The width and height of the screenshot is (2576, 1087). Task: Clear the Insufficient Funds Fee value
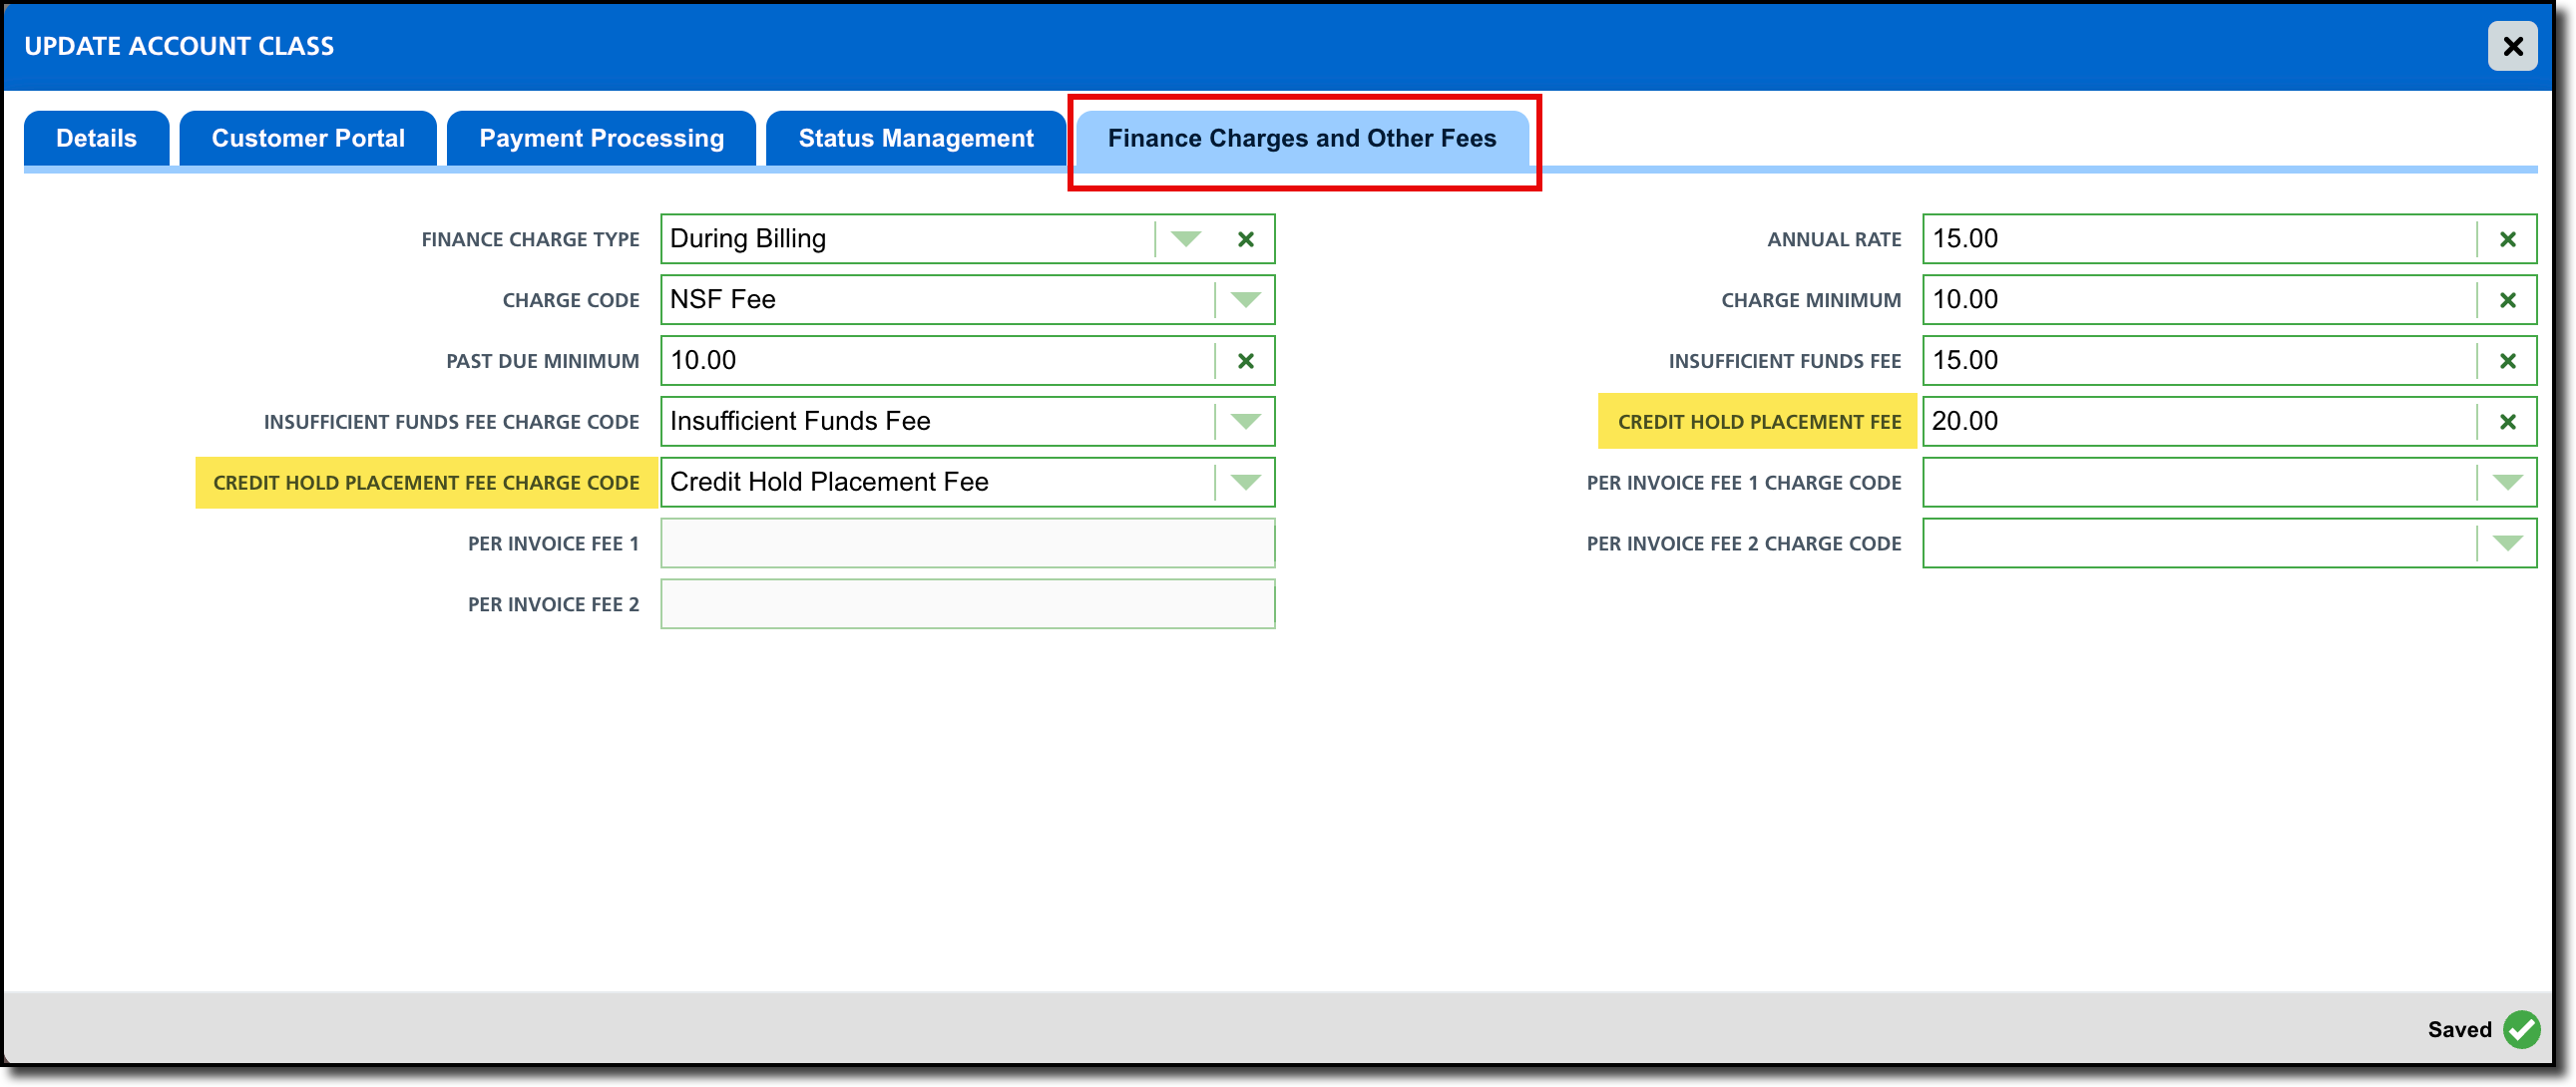2507,361
